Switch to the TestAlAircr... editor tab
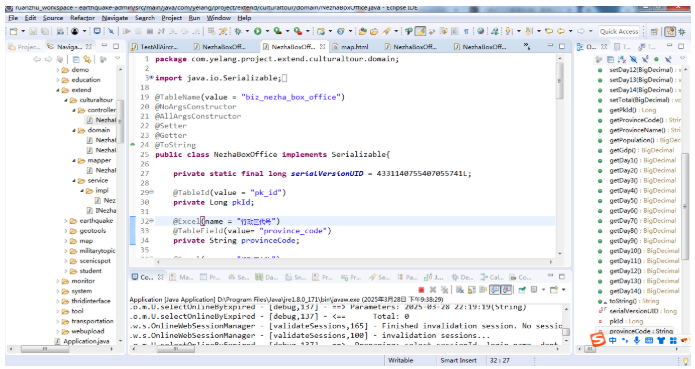 [x=155, y=47]
